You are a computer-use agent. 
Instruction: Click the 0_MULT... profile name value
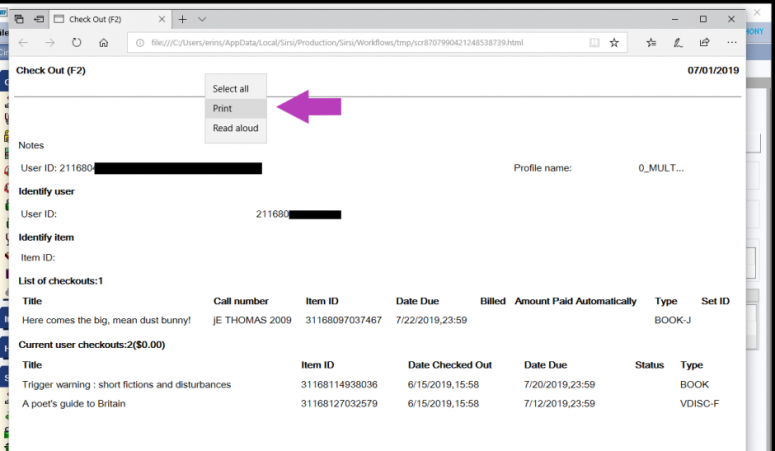coord(661,168)
